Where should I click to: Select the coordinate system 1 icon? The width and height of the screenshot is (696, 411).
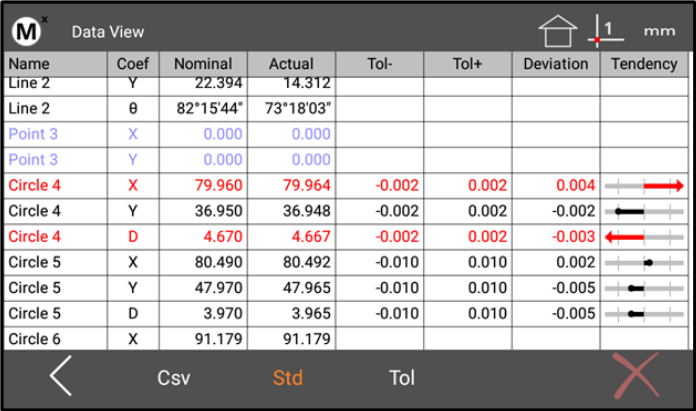pyautogui.click(x=606, y=31)
